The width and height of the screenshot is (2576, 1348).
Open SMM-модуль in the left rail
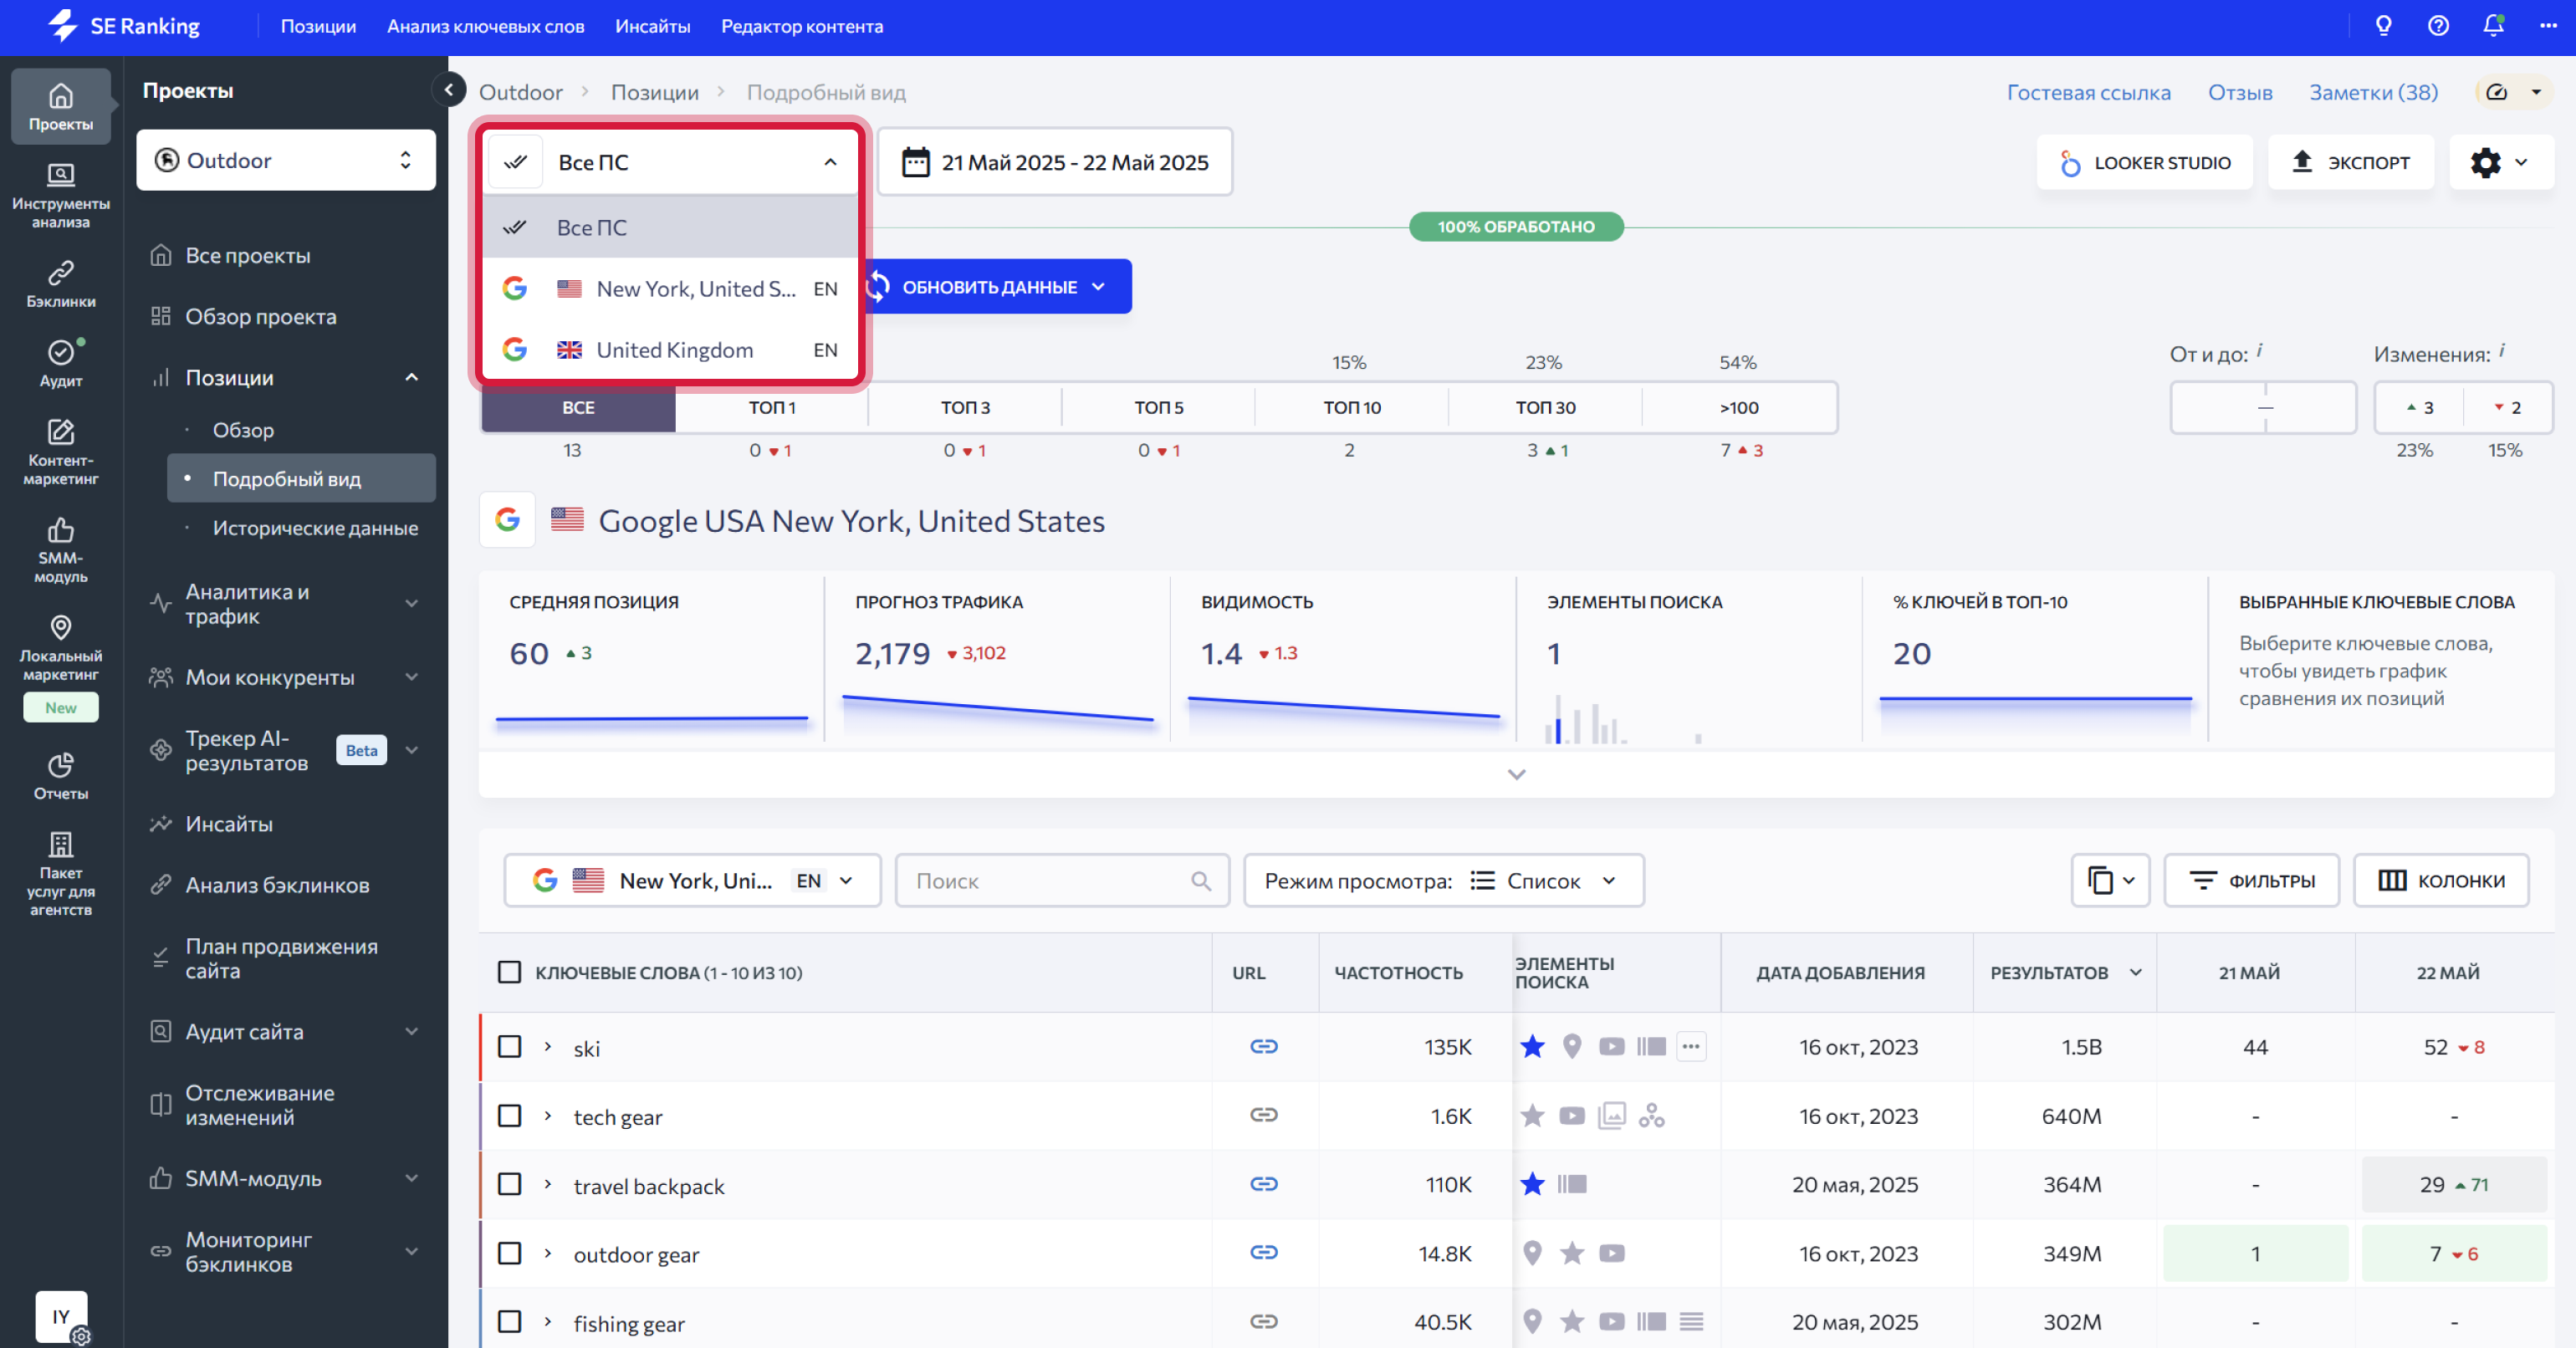point(61,551)
